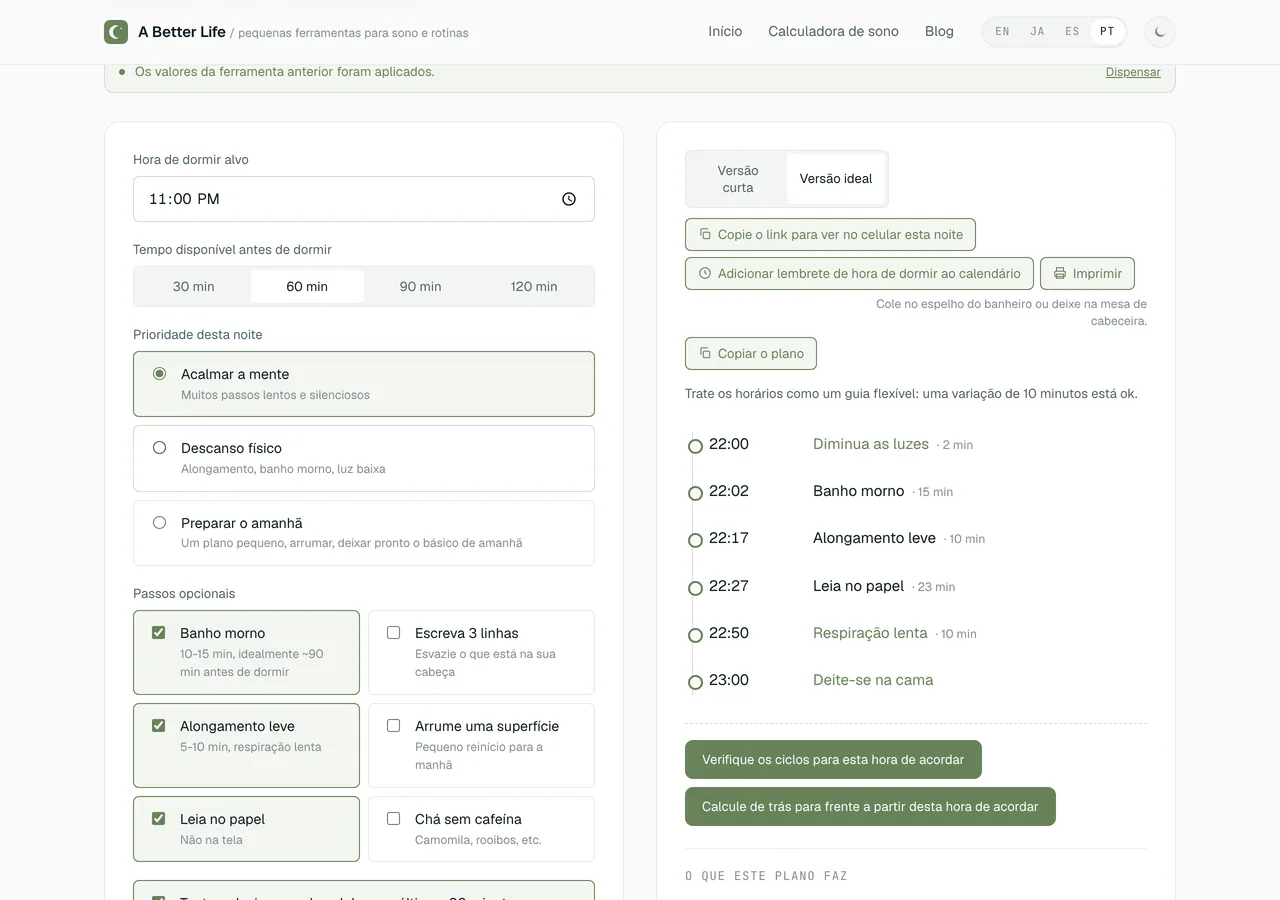Switch to Versão curta

(x=738, y=179)
